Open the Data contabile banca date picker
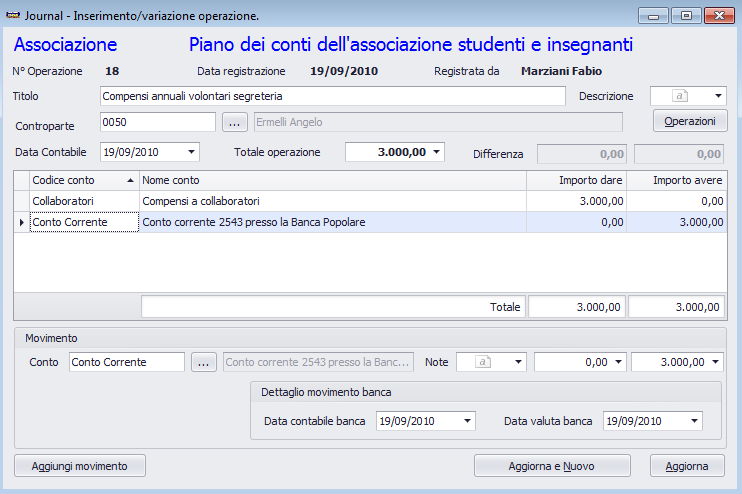Screen dimensions: 742x494 coord(468,421)
